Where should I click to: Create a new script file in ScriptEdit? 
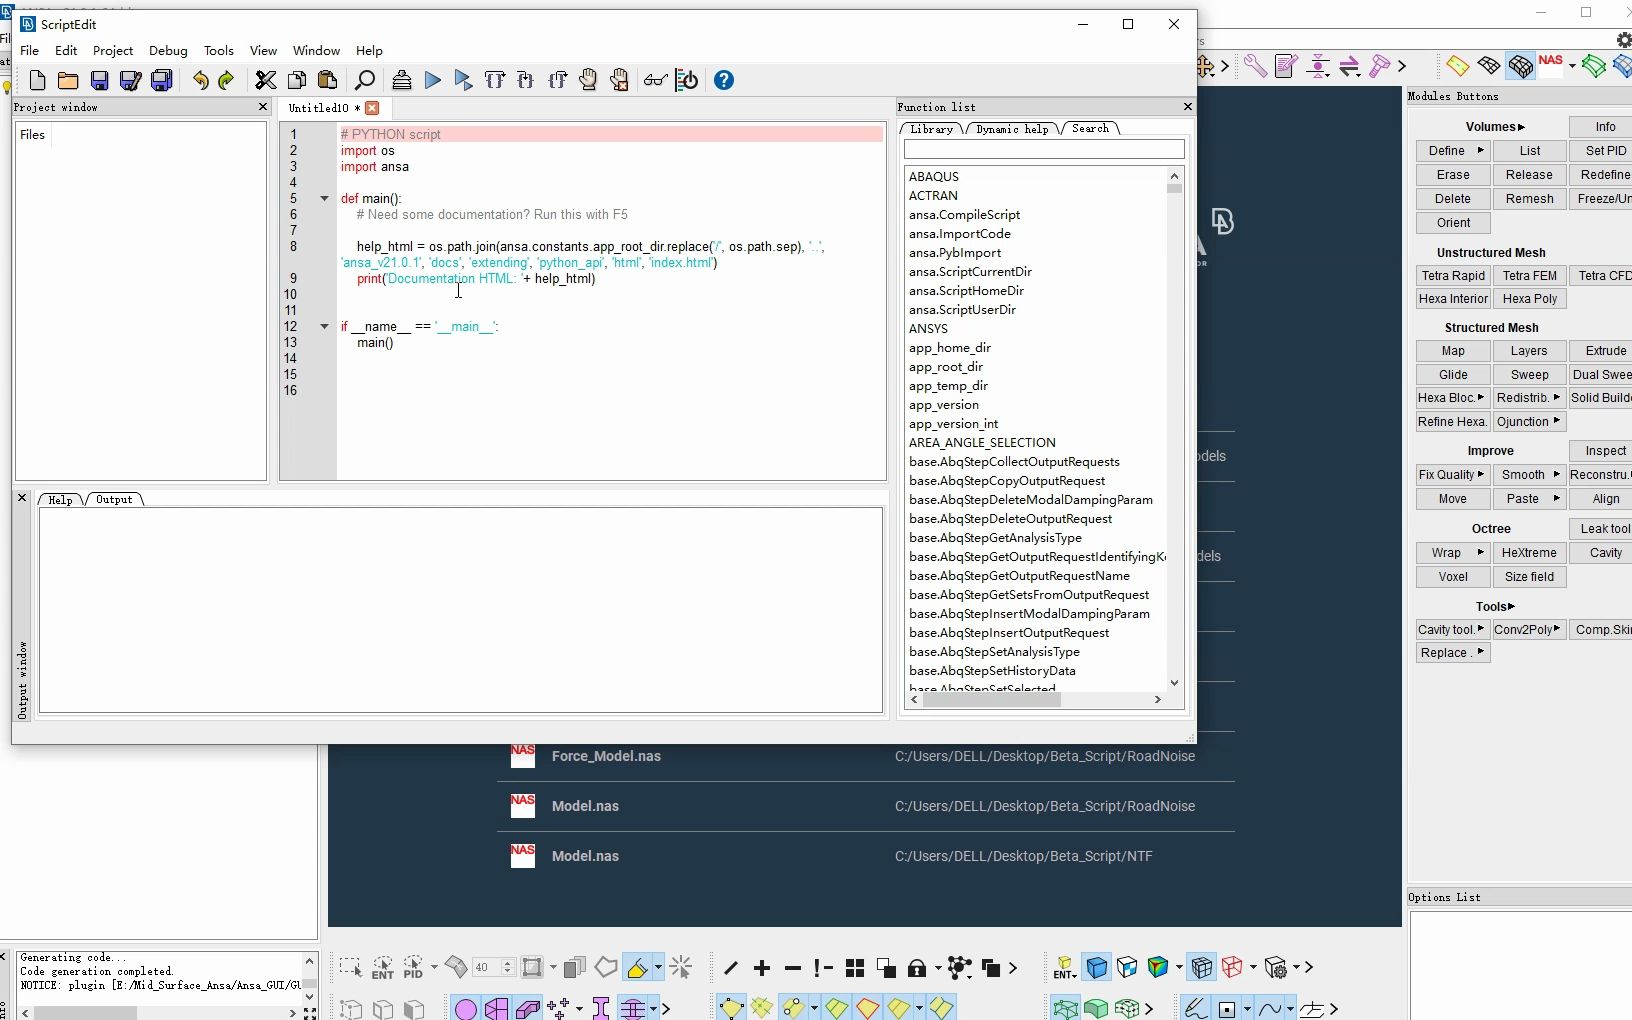tap(37, 80)
